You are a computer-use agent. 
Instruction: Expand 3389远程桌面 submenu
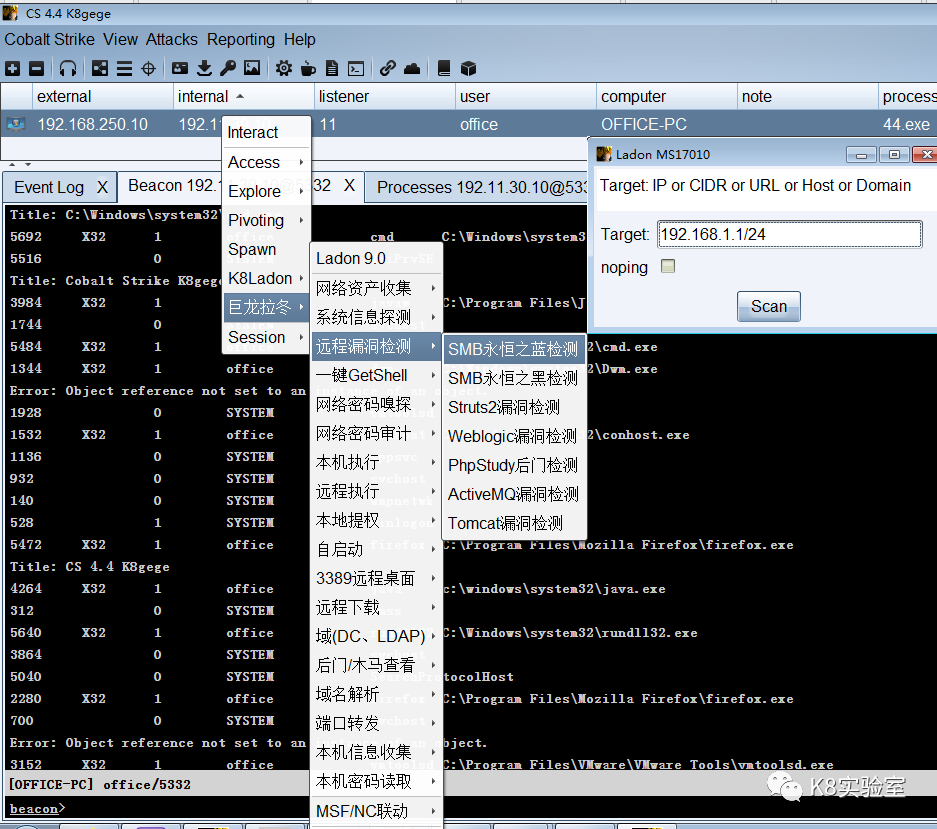point(376,579)
